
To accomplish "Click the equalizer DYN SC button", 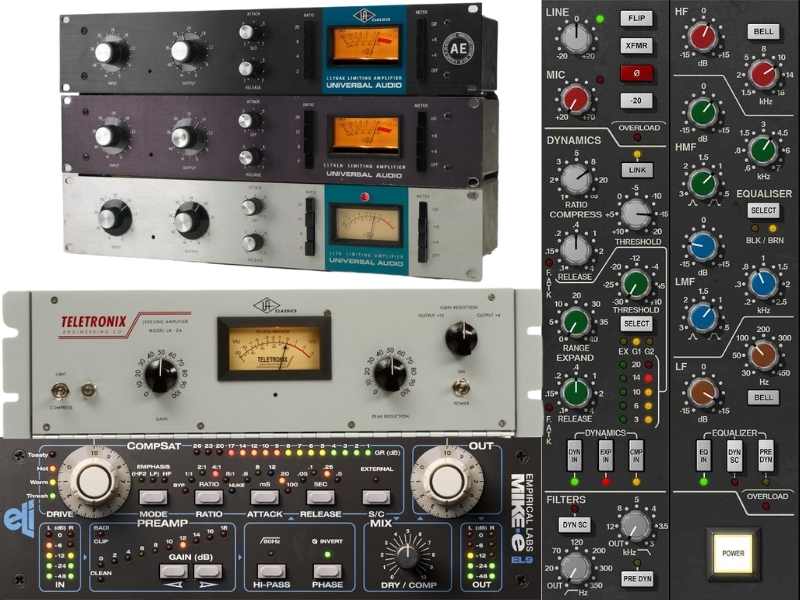I will coord(734,455).
